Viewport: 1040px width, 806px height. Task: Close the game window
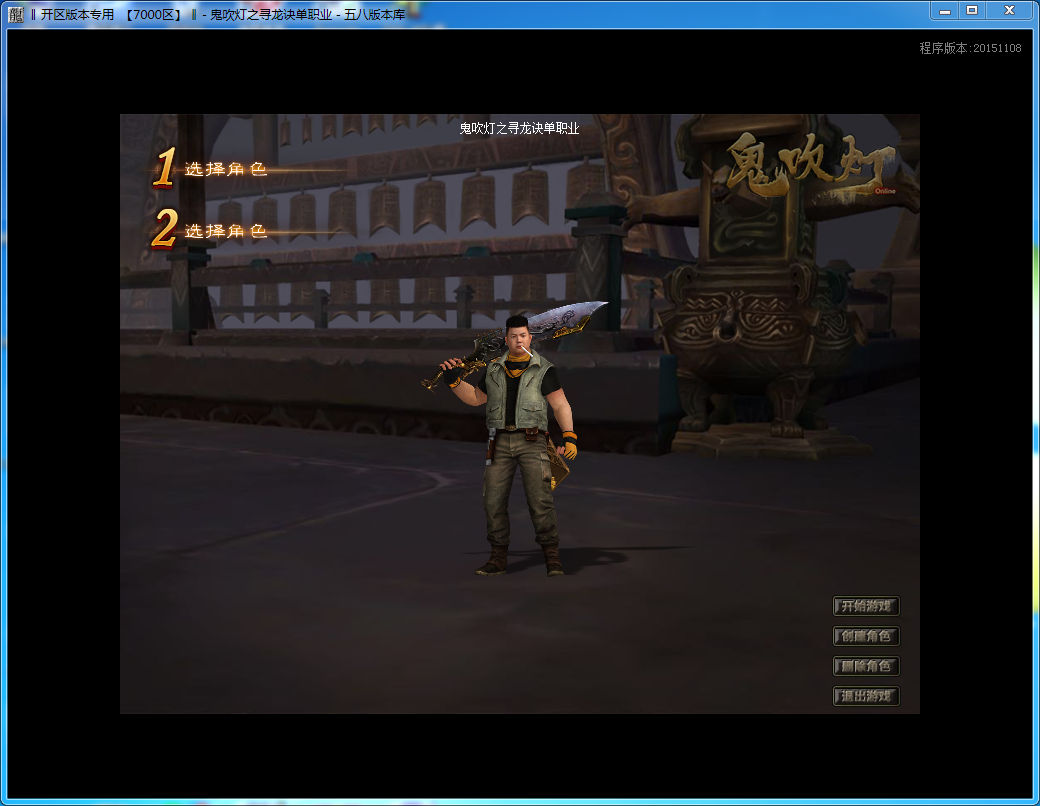pos(1009,11)
